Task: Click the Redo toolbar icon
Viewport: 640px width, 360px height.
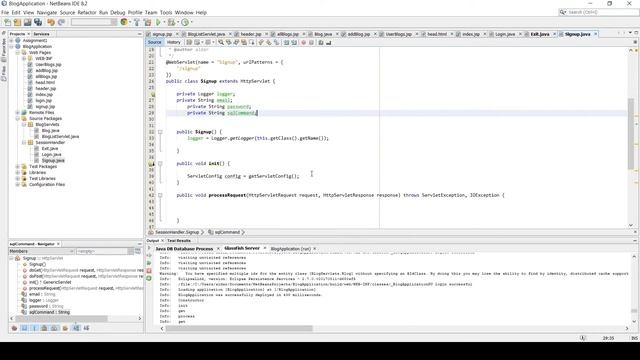Action: click(x=61, y=22)
